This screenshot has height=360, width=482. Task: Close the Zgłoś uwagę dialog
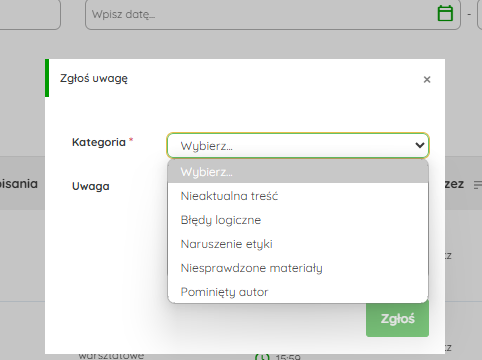coord(427,79)
